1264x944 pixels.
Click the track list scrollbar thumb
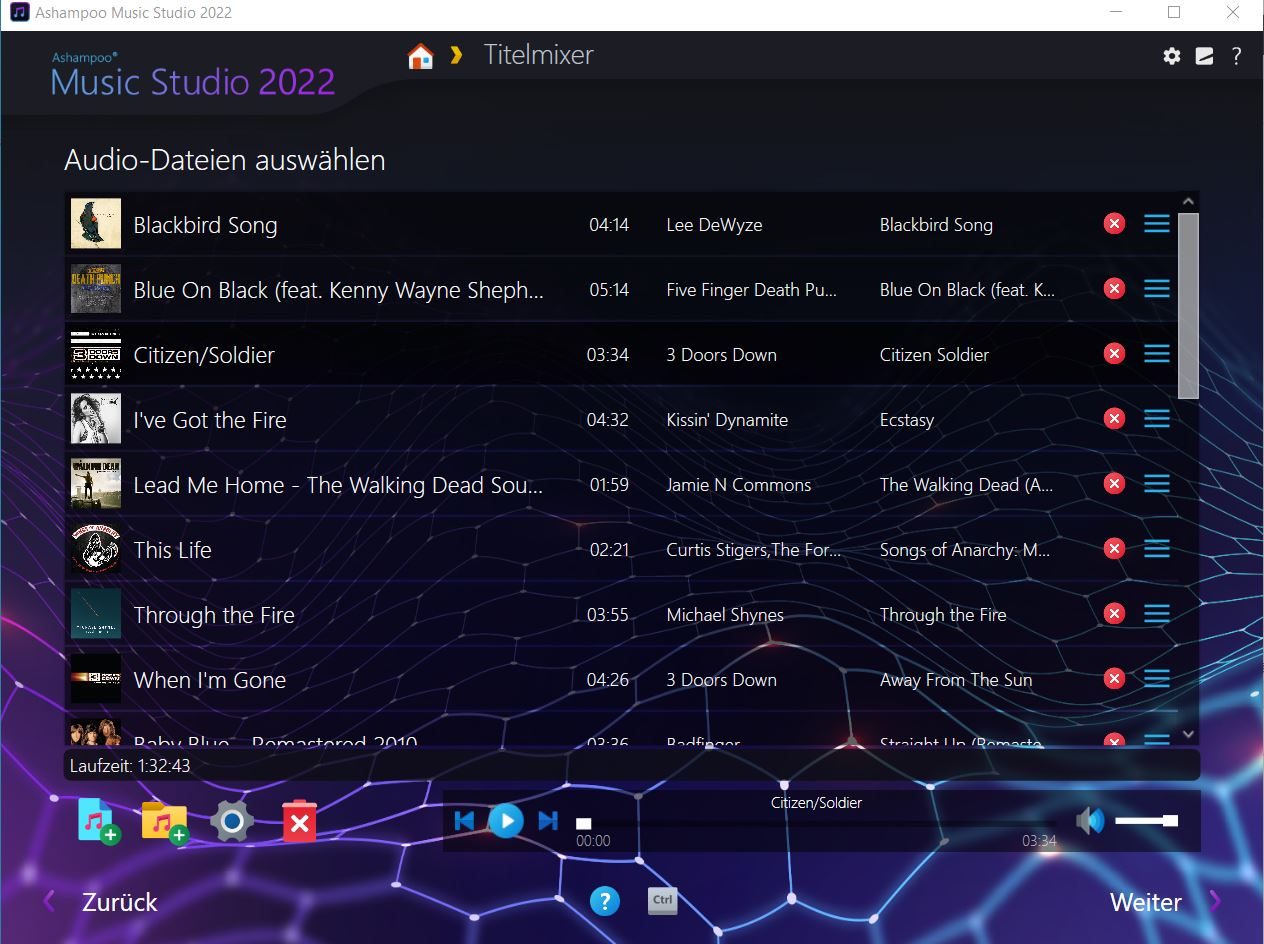tap(1188, 305)
